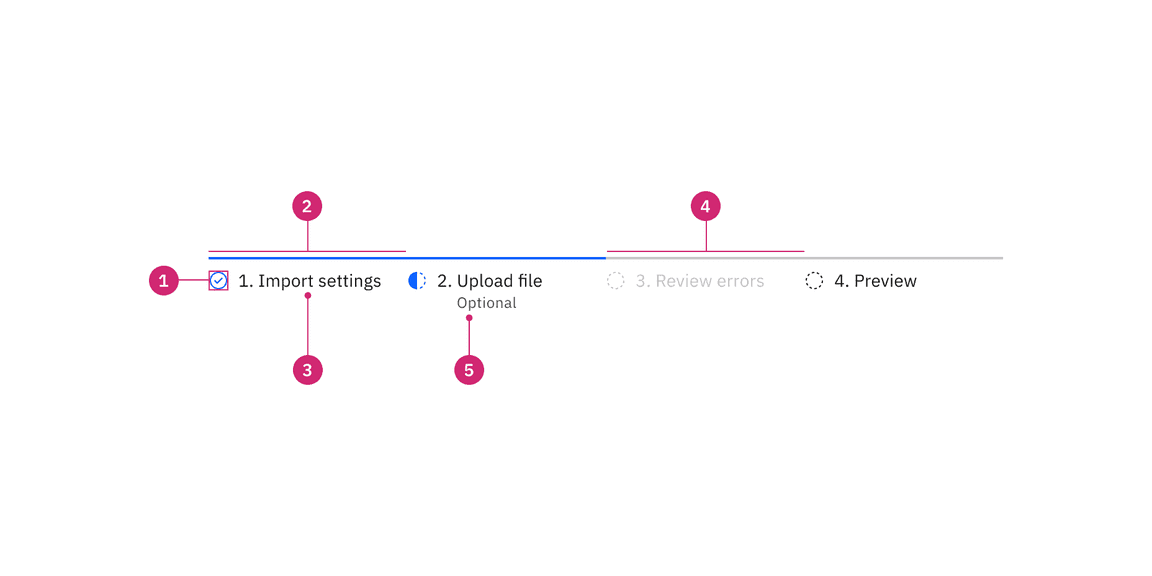Select the step labeled 2. Upload file
The height and width of the screenshot is (576, 1152).
tap(489, 281)
